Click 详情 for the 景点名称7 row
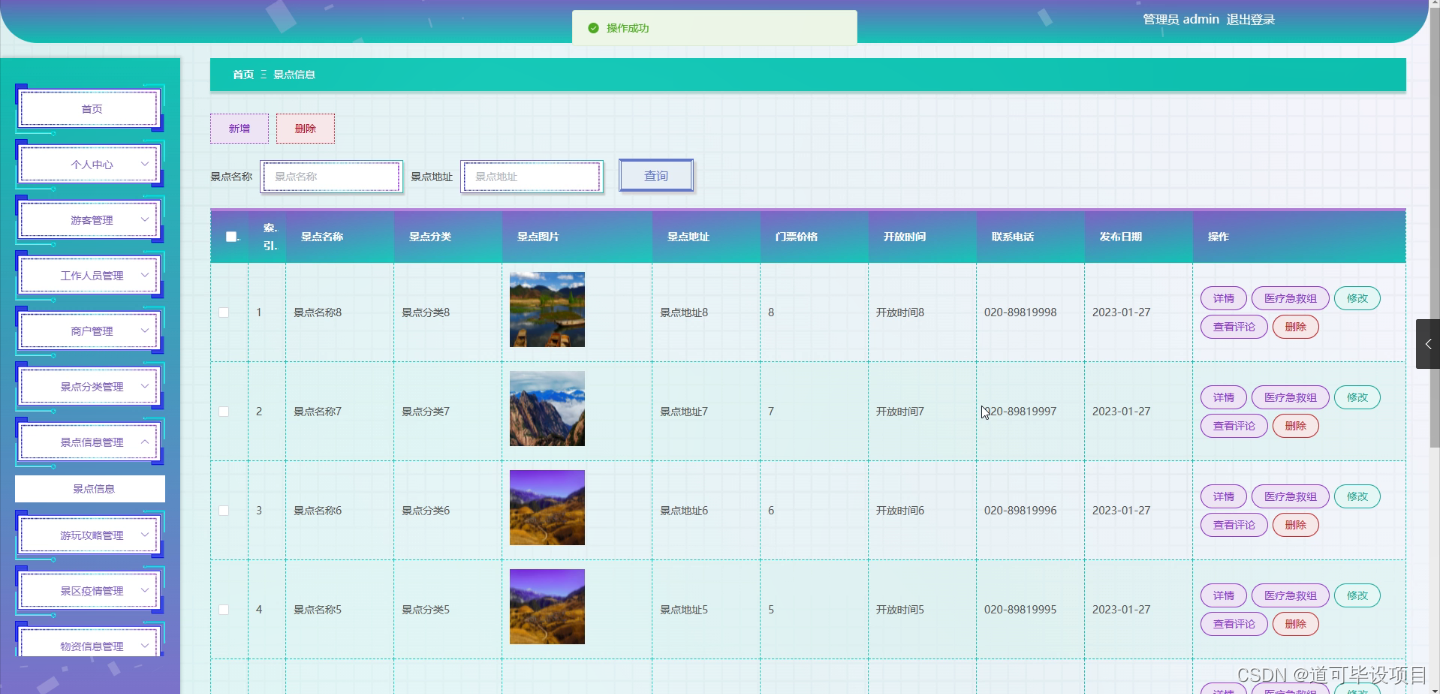The image size is (1440, 694). click(1223, 397)
